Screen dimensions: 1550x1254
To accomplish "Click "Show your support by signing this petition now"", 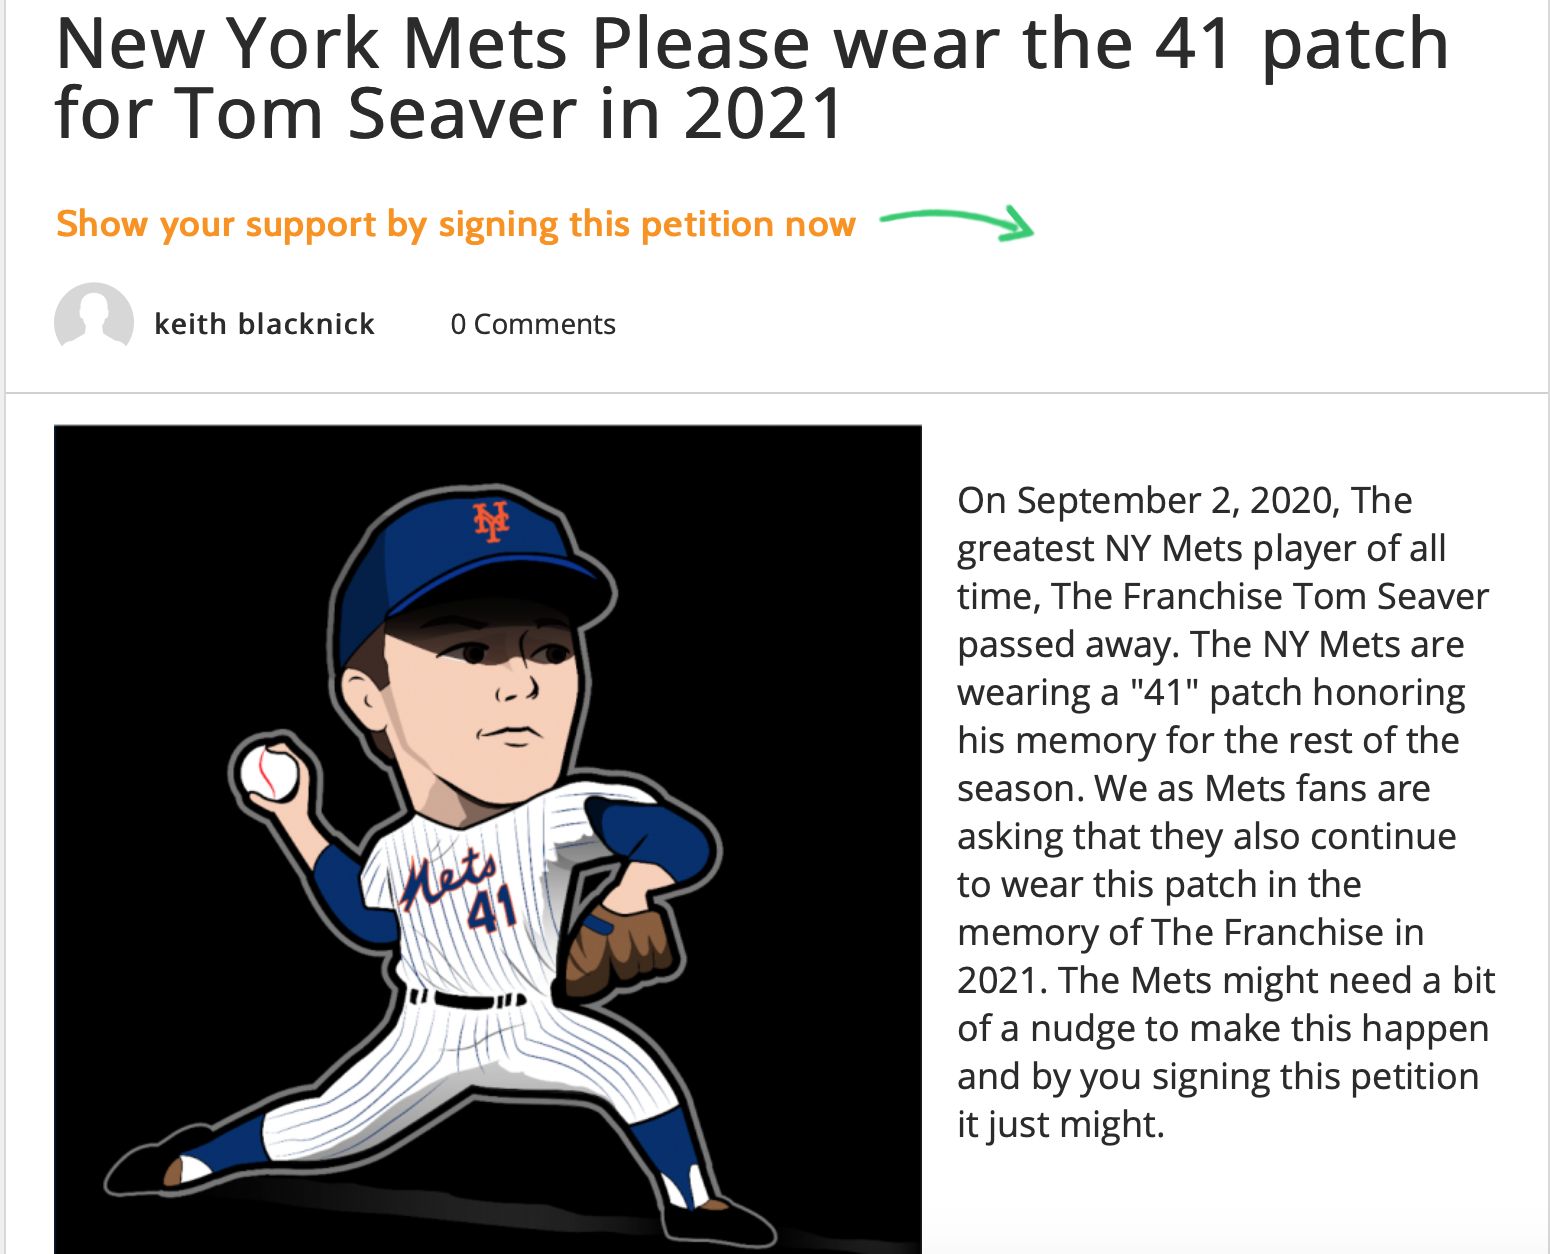I will 456,224.
